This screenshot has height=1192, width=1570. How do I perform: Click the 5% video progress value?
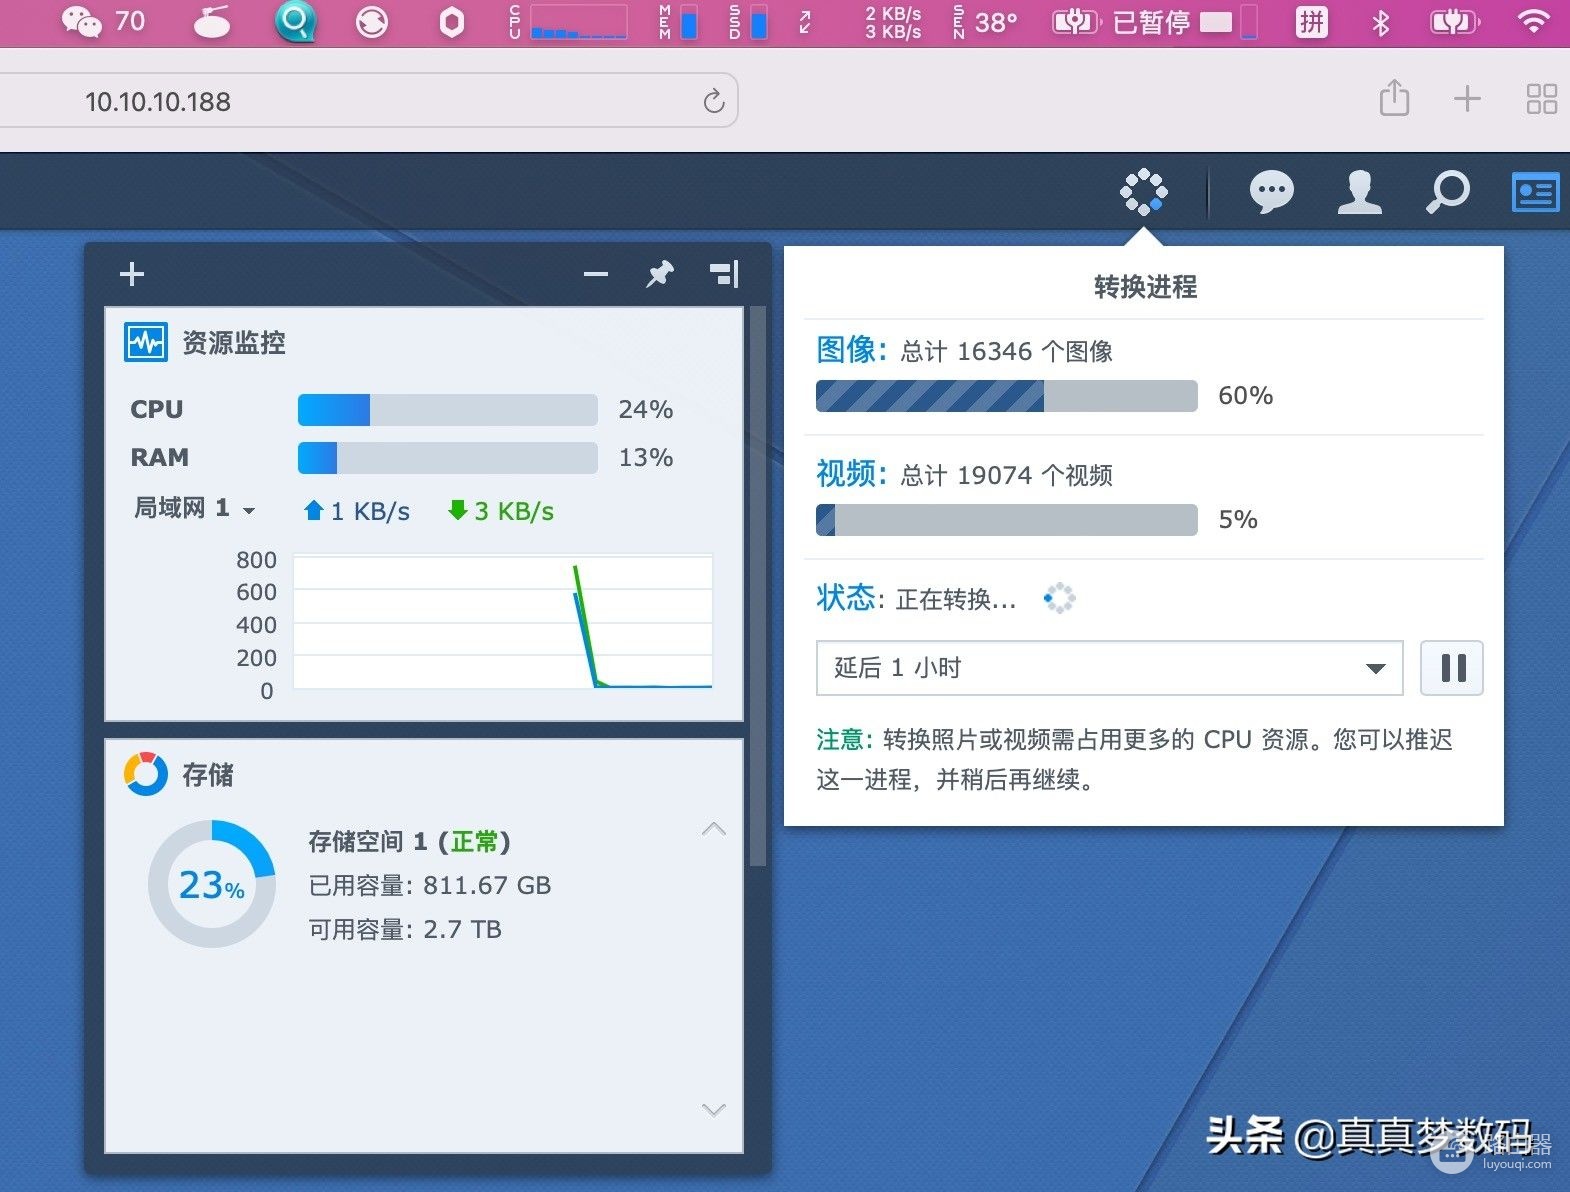pos(1238,520)
